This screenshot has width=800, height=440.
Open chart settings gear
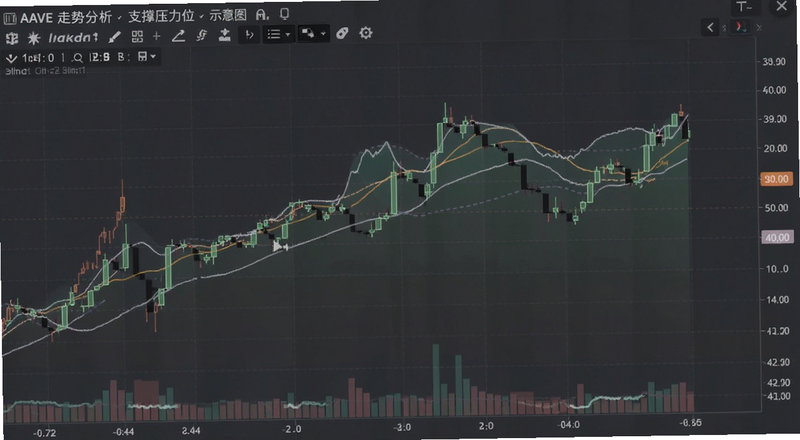coord(365,33)
